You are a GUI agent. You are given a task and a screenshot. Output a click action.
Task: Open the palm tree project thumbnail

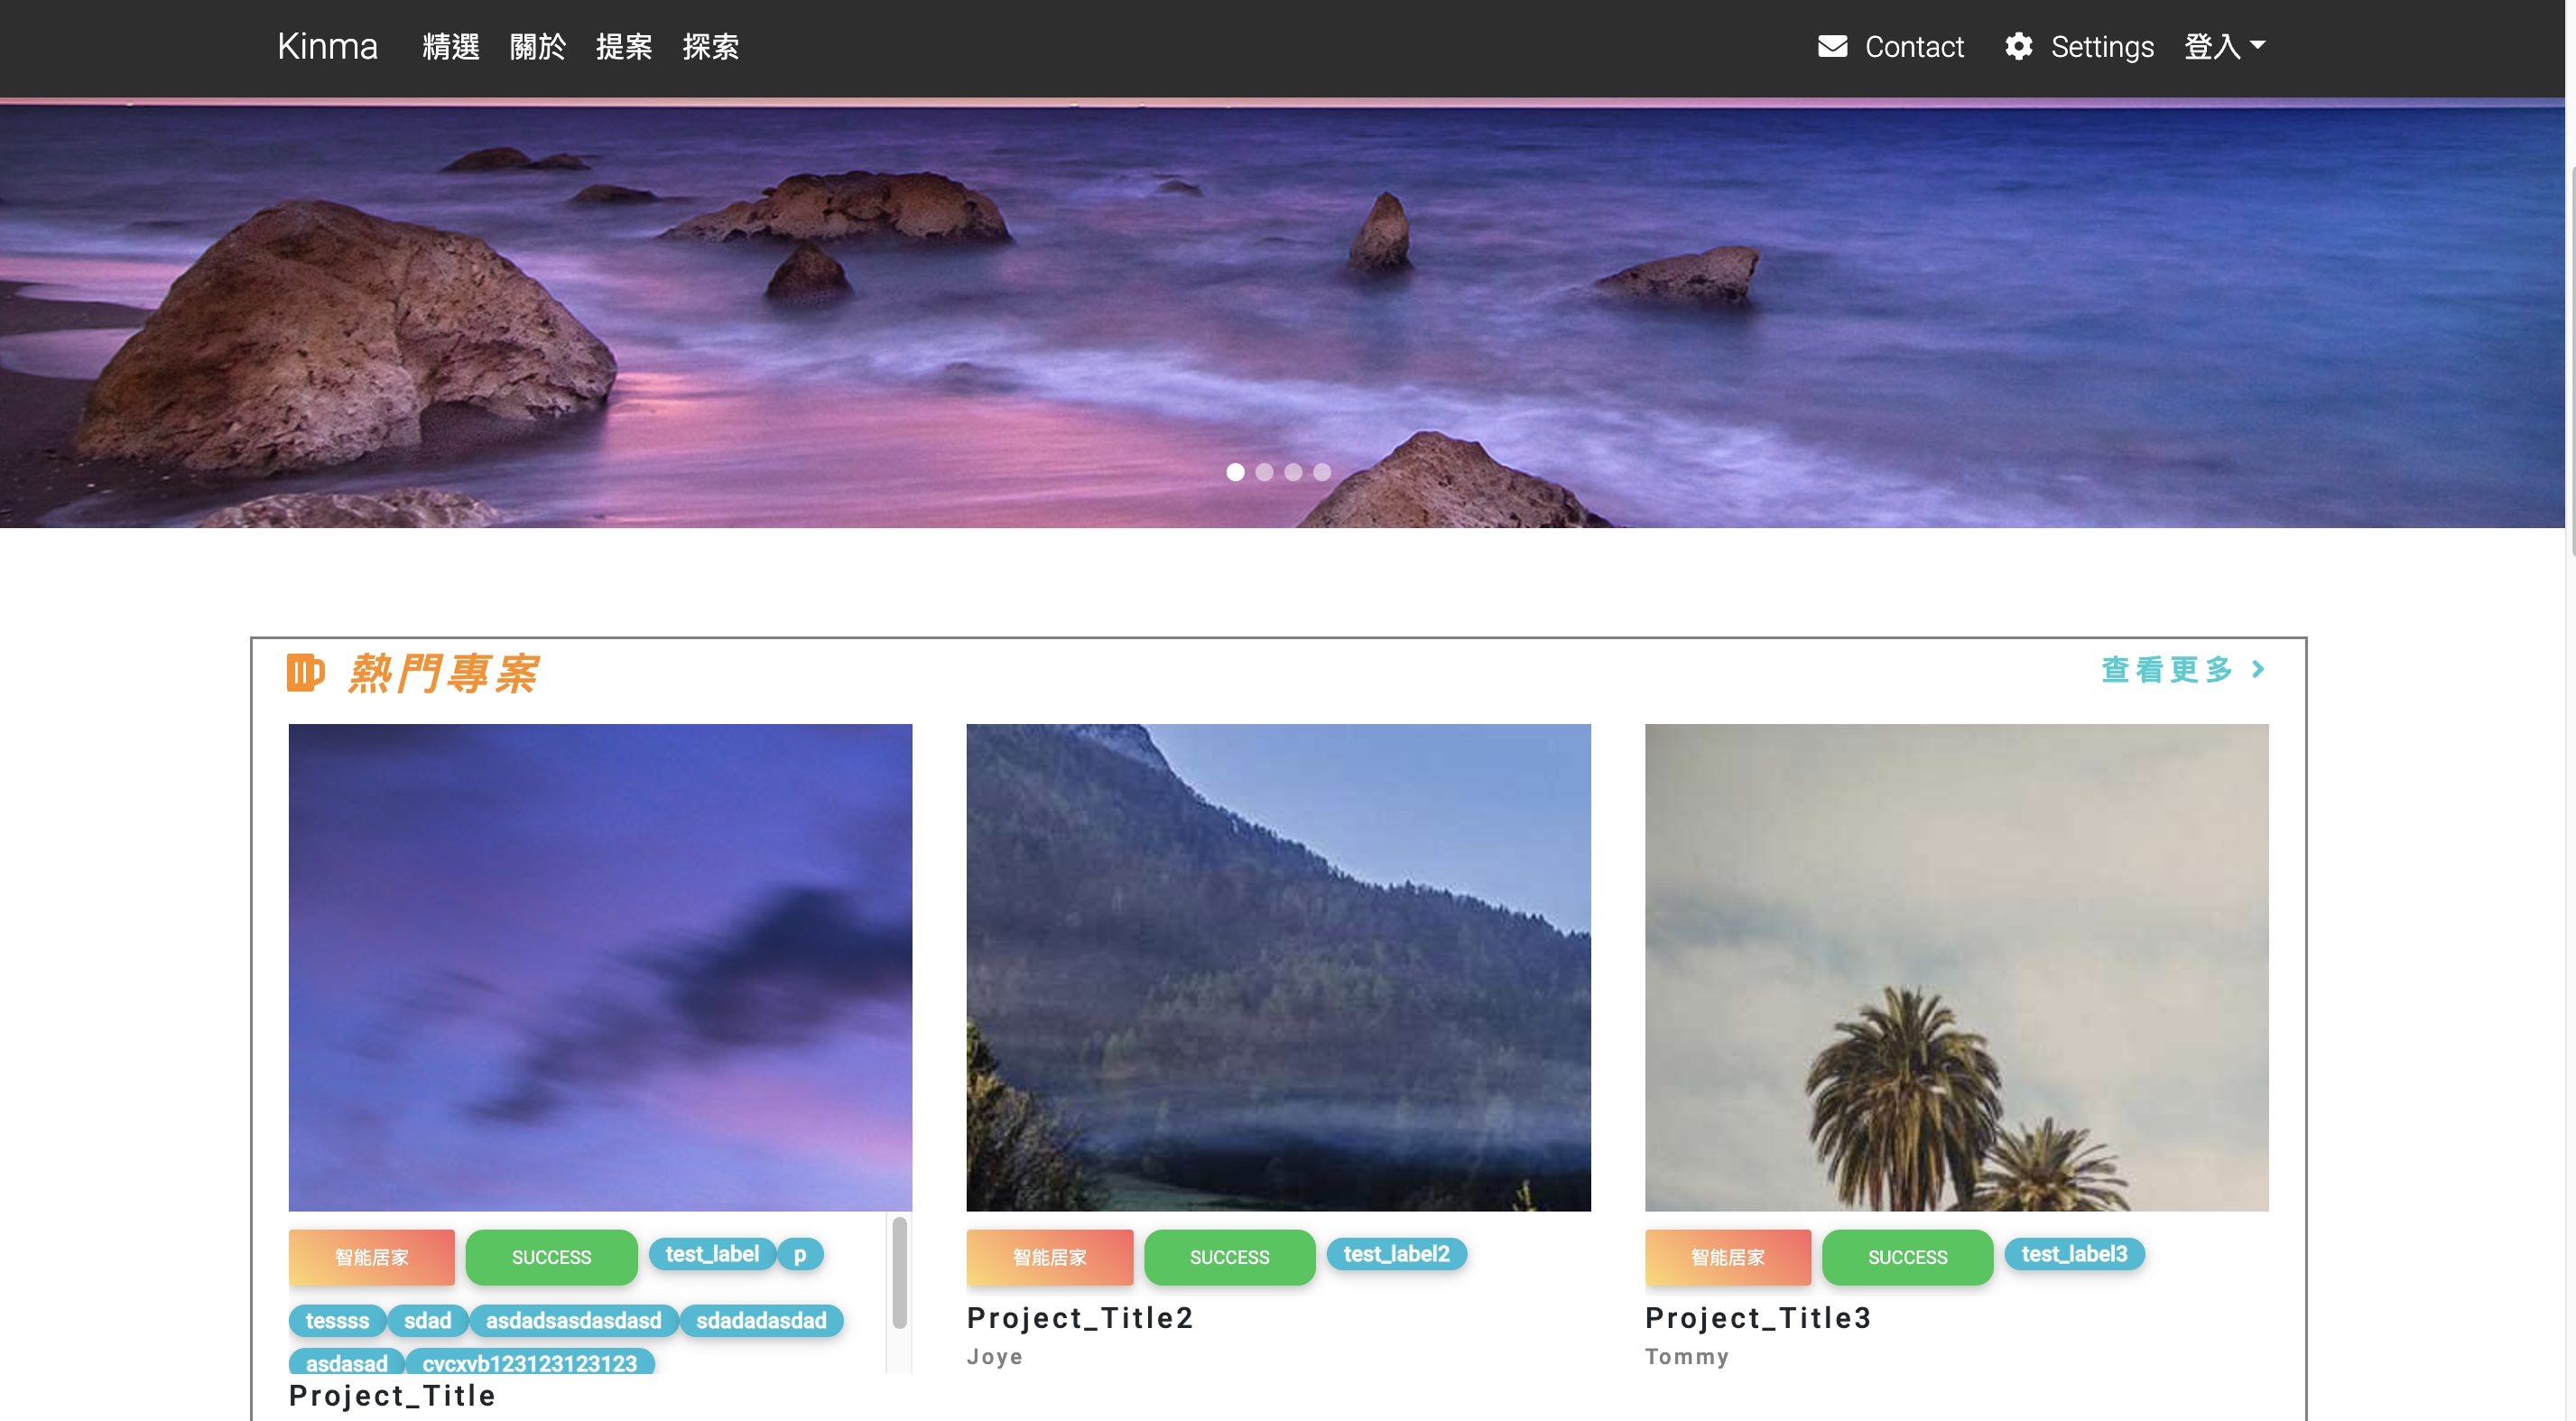click(x=1956, y=967)
